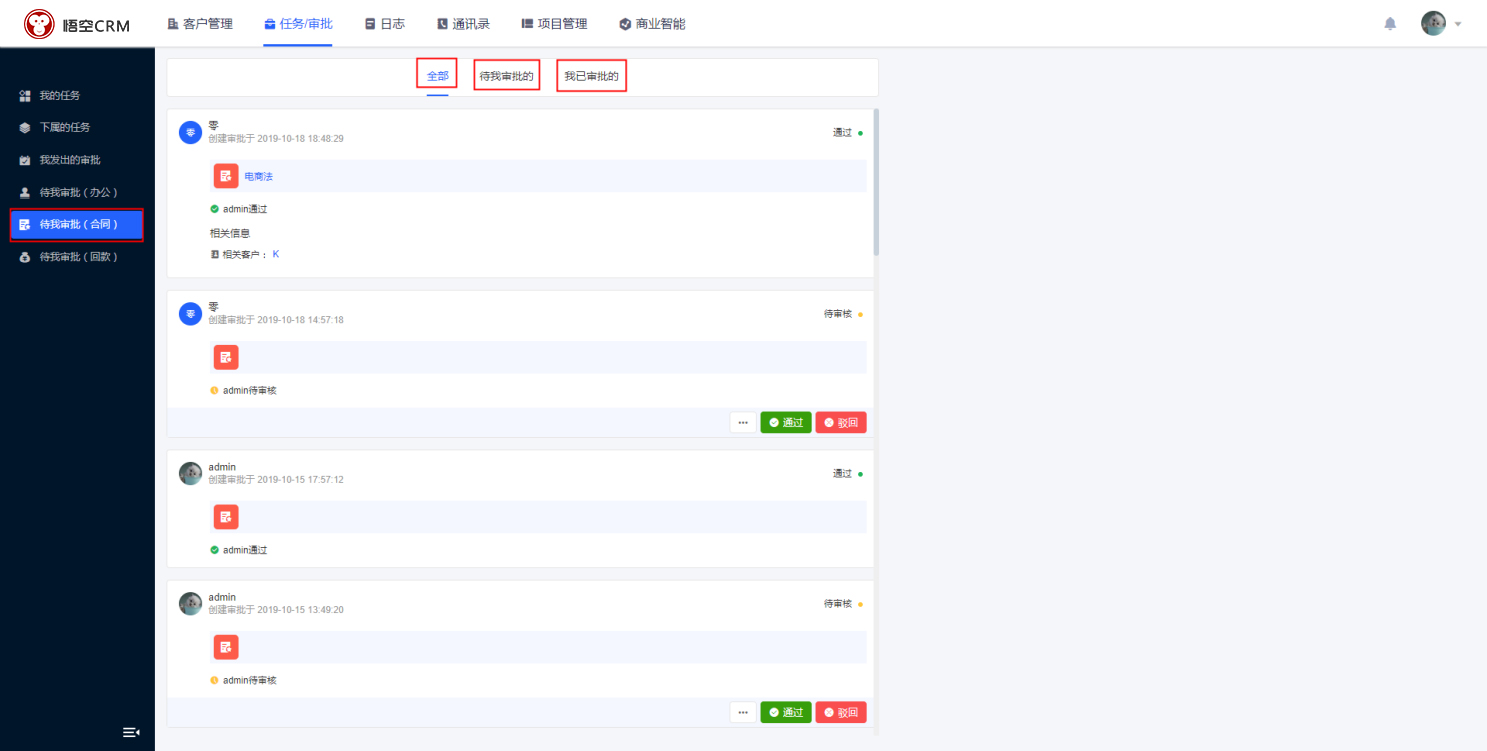Select the 全部 tab

437,76
